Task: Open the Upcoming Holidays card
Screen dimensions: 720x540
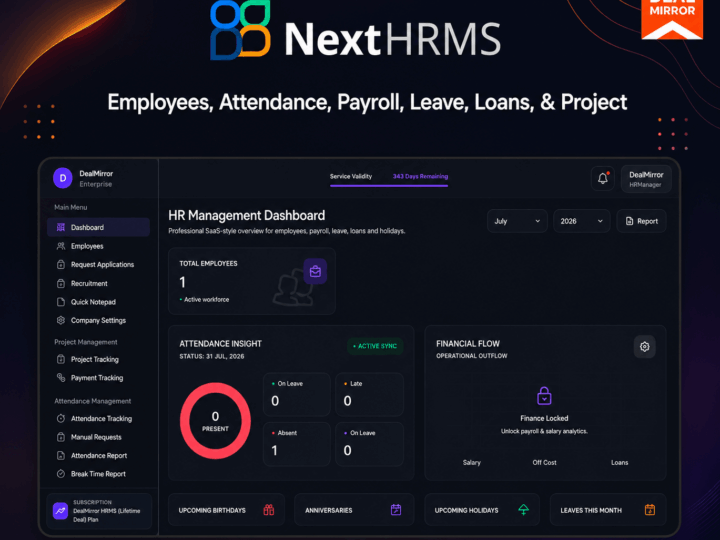Action: click(482, 510)
